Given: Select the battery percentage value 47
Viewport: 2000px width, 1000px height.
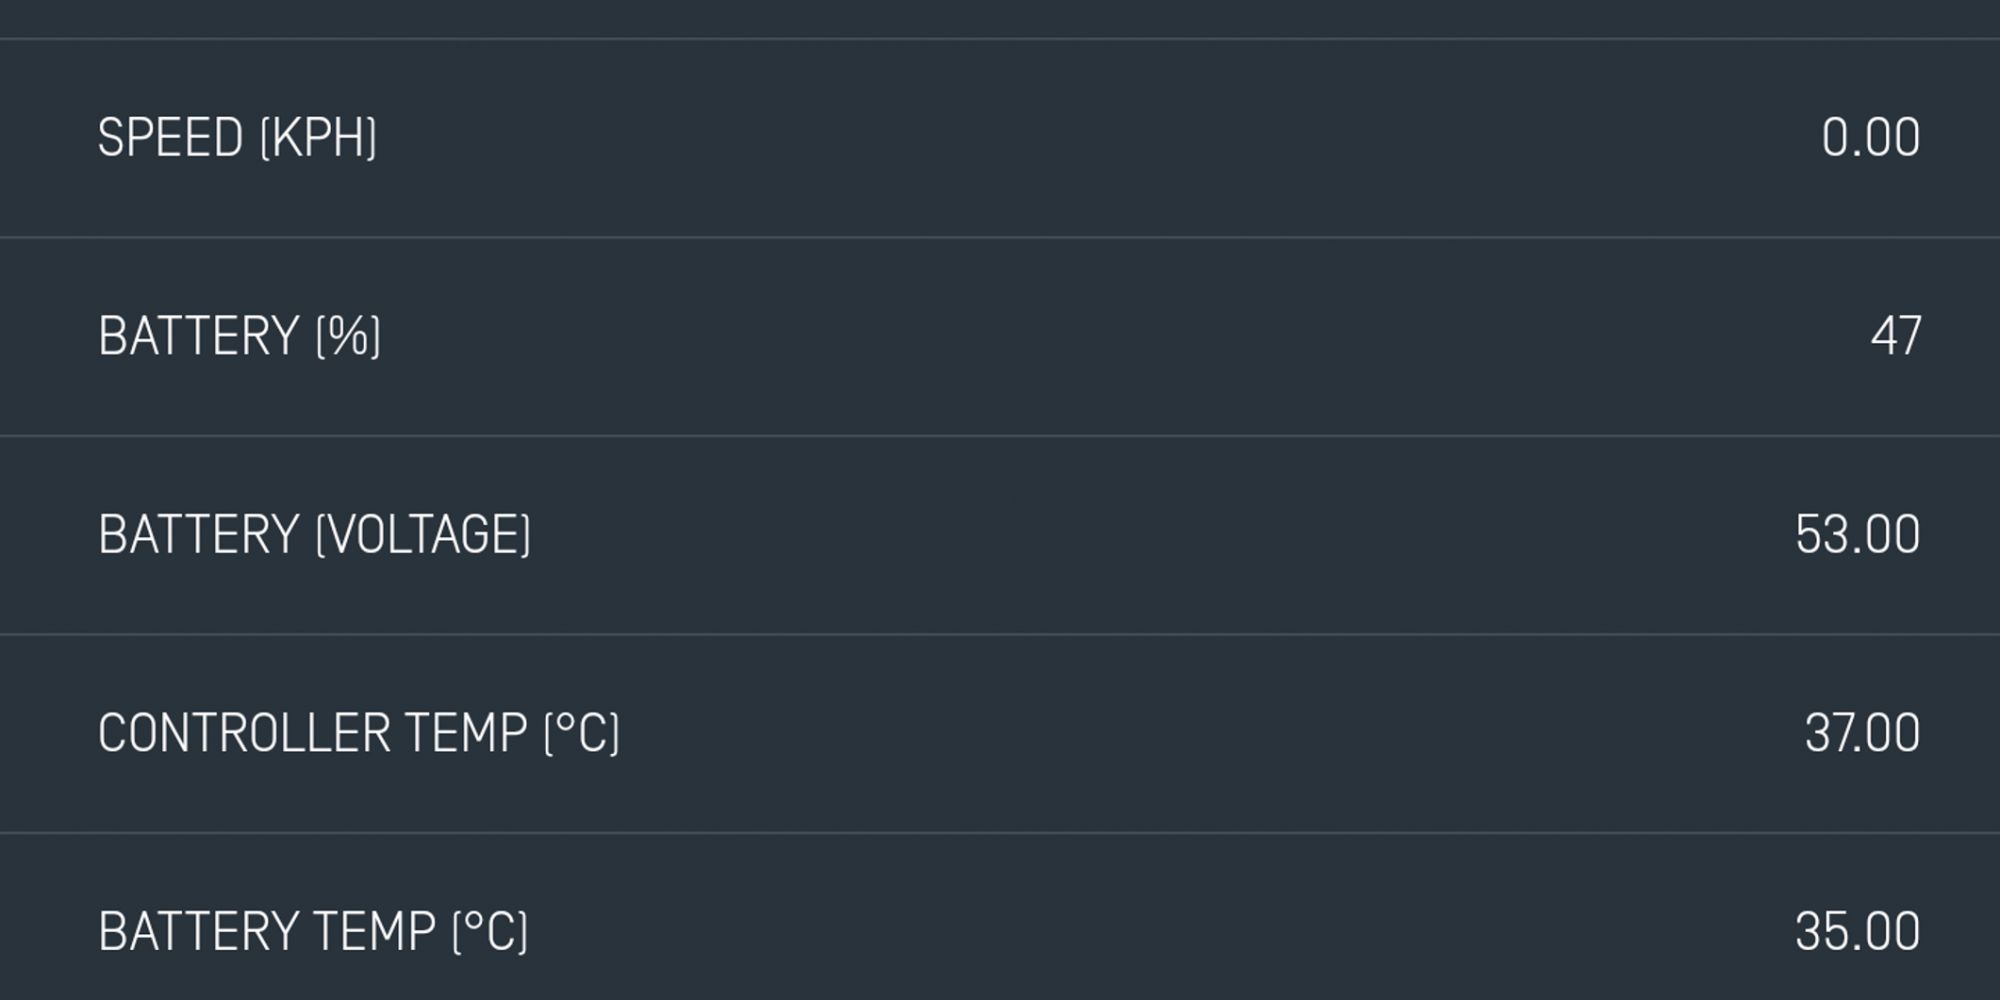Looking at the screenshot, I should (1895, 336).
